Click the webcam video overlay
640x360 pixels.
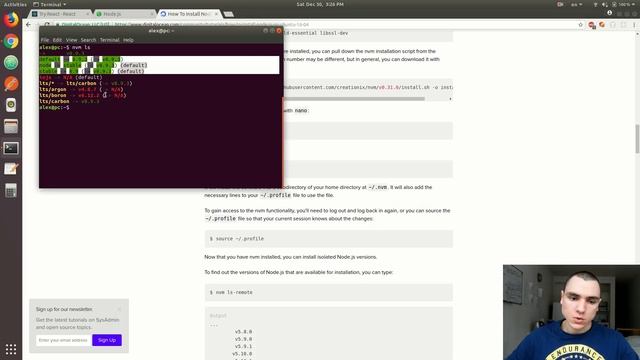[571, 312]
